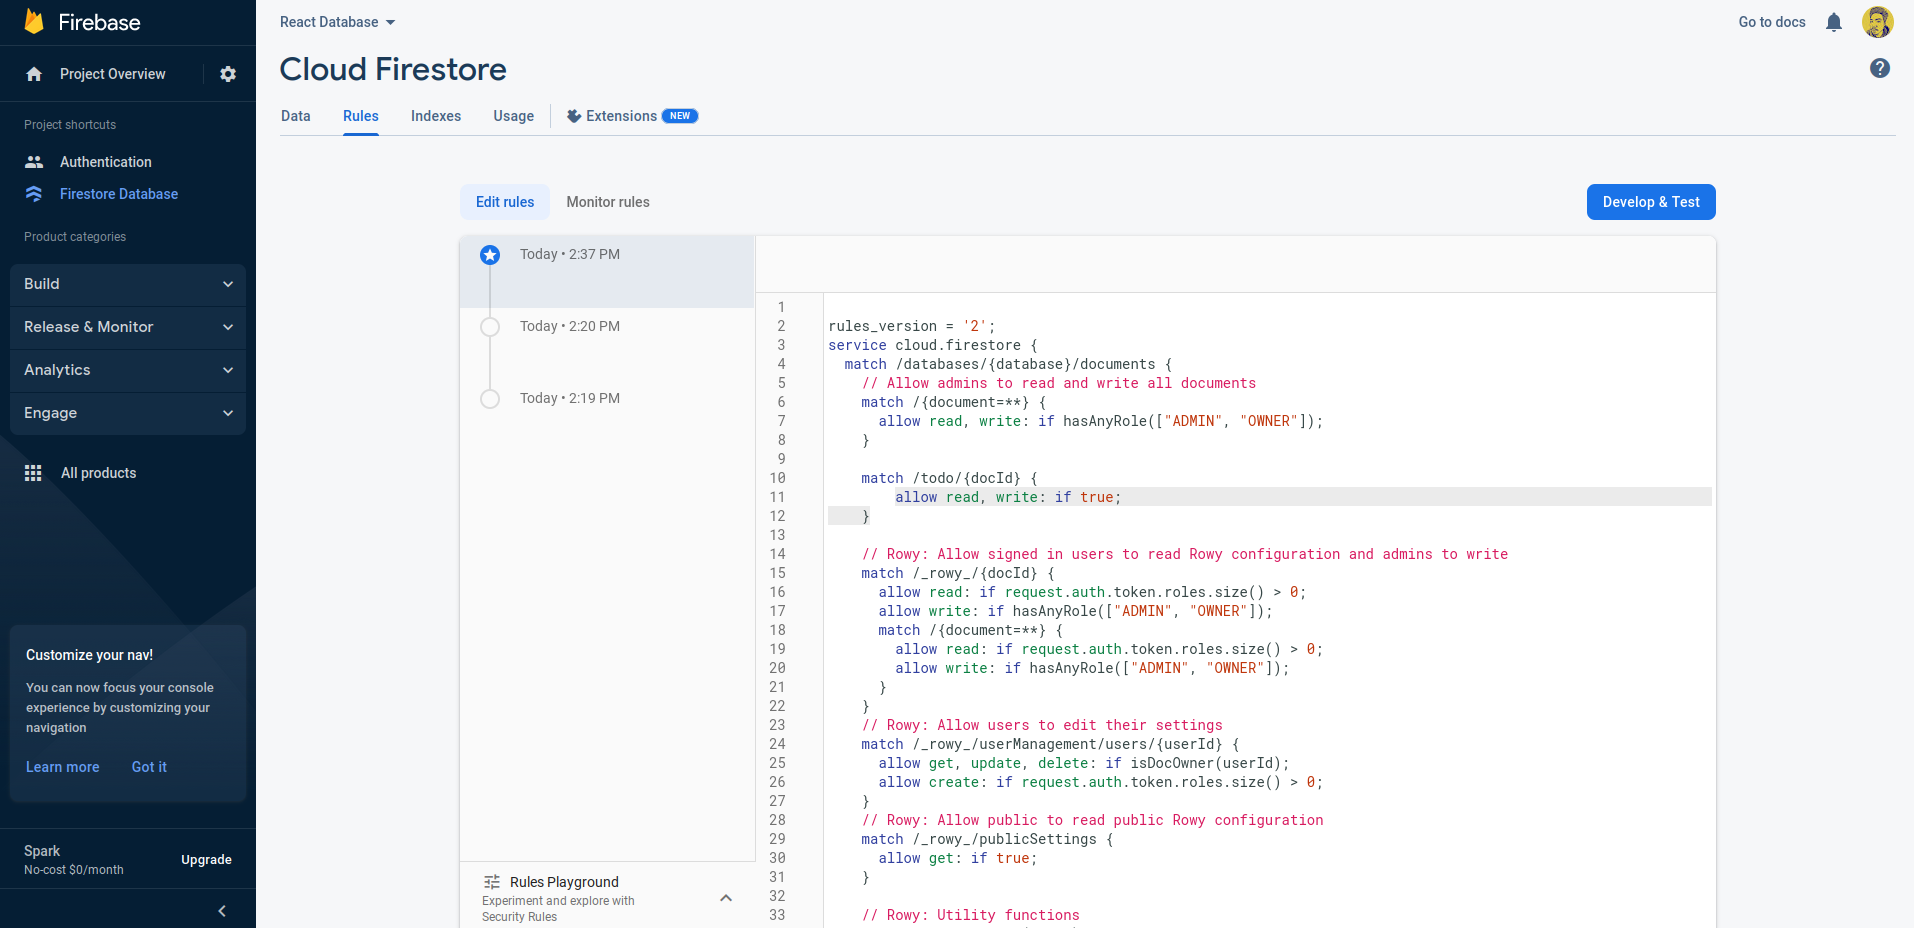Expand the Build category
Image resolution: width=1914 pixels, height=928 pixels.
click(128, 284)
